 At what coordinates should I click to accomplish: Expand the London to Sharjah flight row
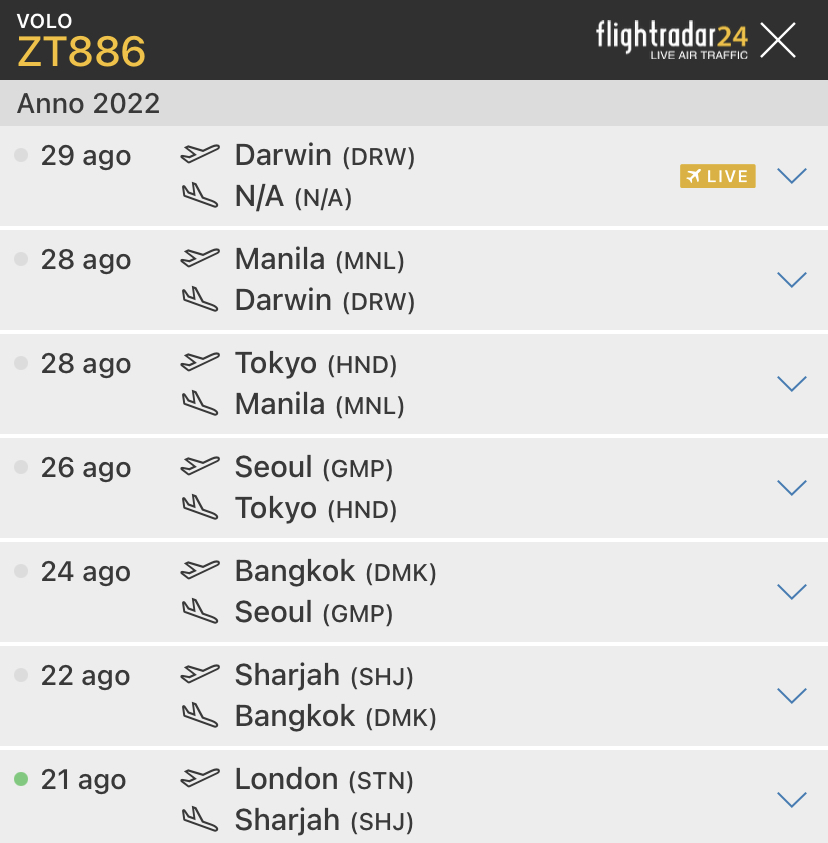point(791,800)
